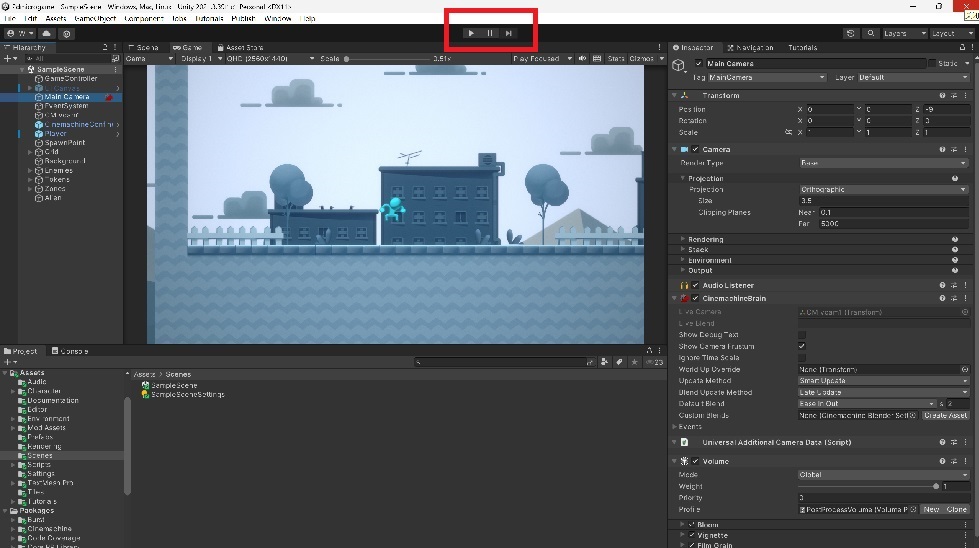The image size is (979, 548).
Task: Open the Unity account dropdown in toolbar
Action: click(x=21, y=33)
